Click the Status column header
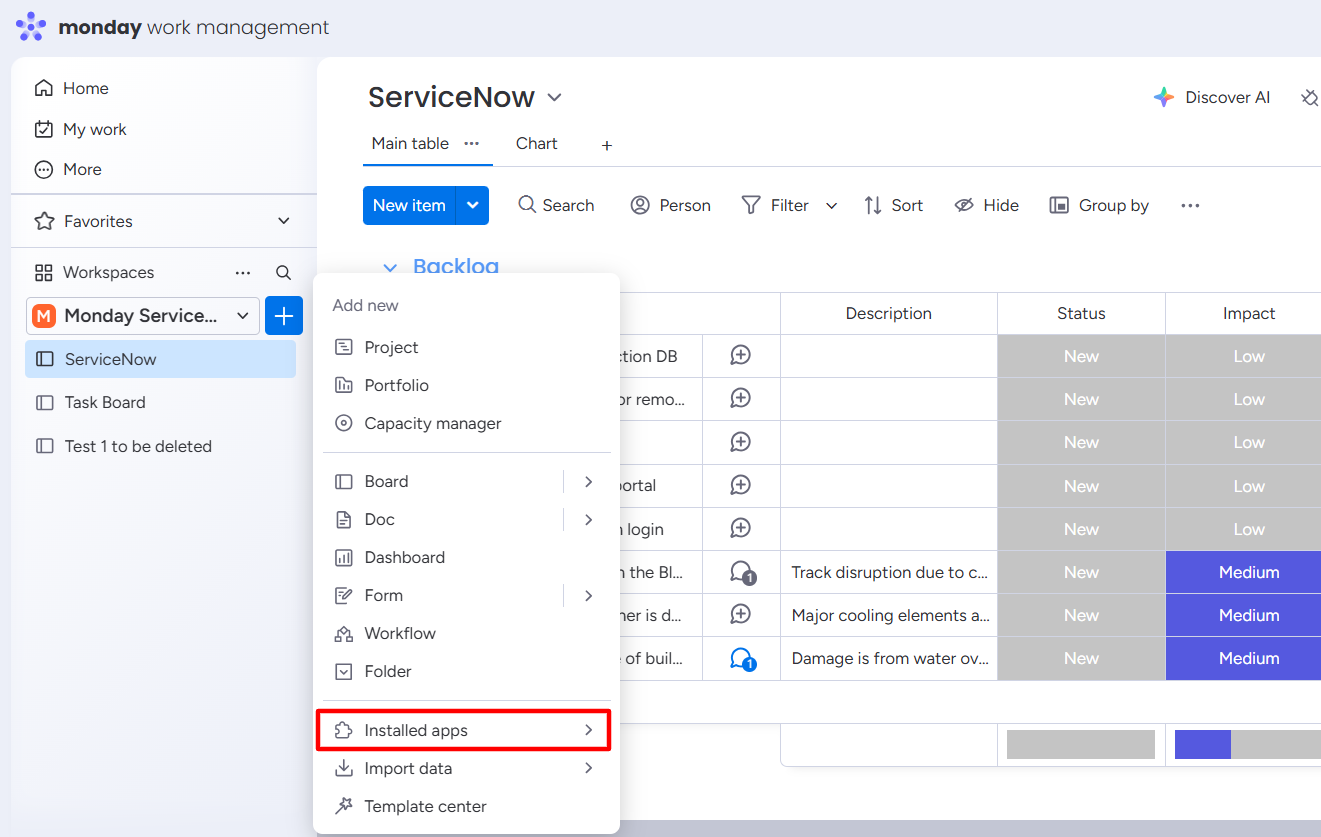This screenshot has height=837, width=1321. (x=1081, y=313)
